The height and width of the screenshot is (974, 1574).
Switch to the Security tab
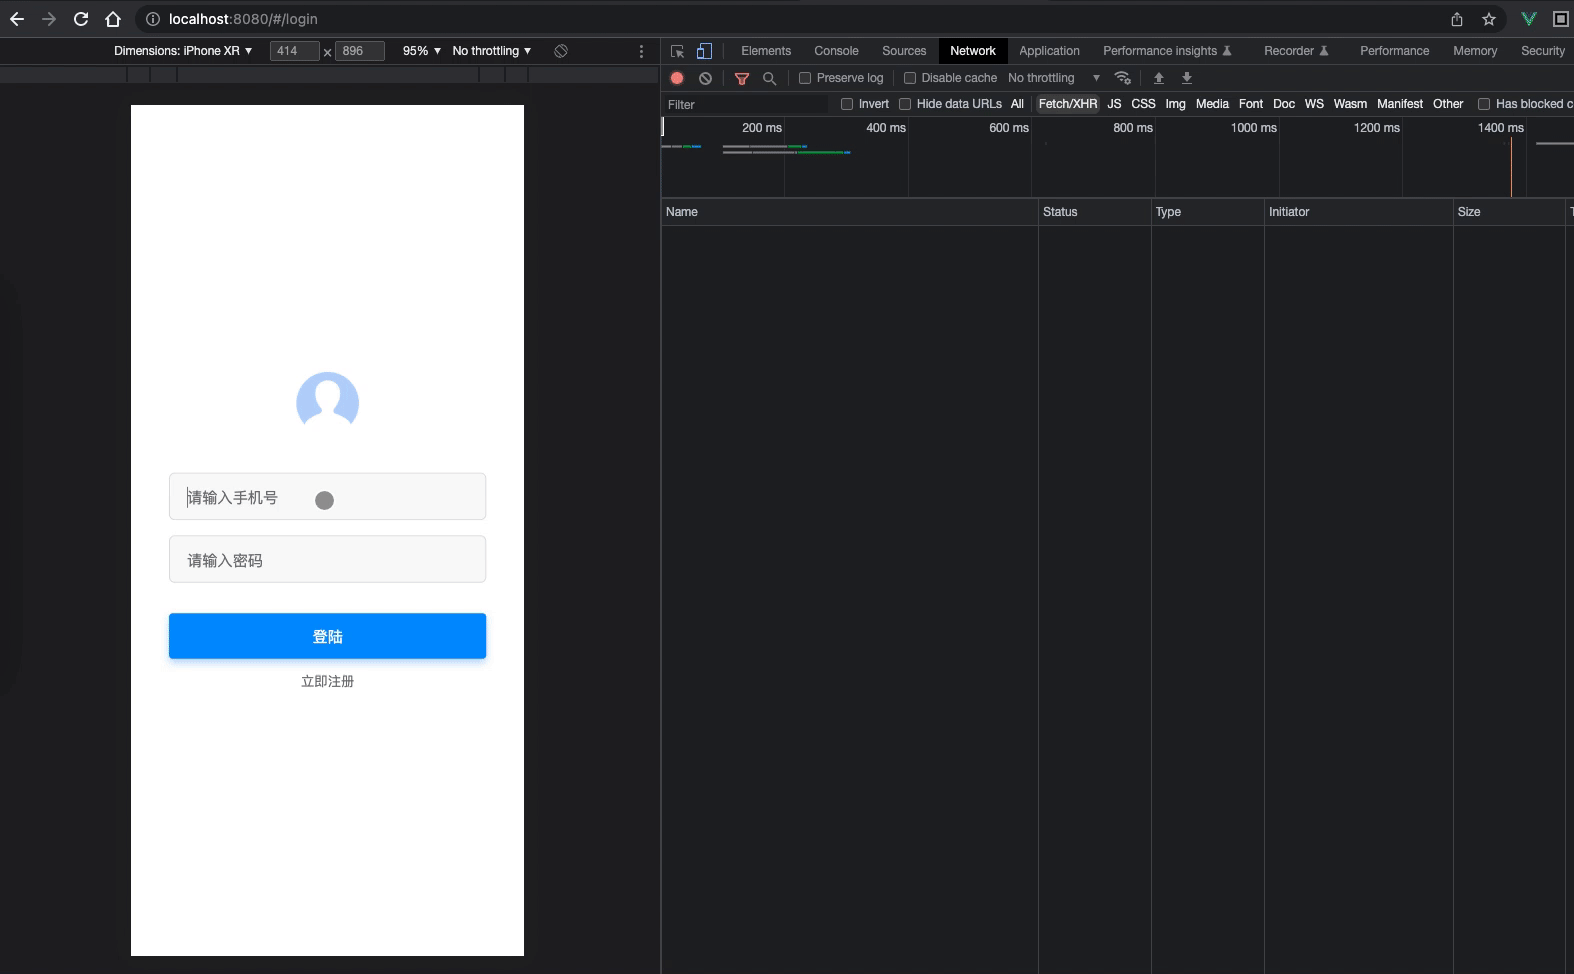[x=1543, y=51]
